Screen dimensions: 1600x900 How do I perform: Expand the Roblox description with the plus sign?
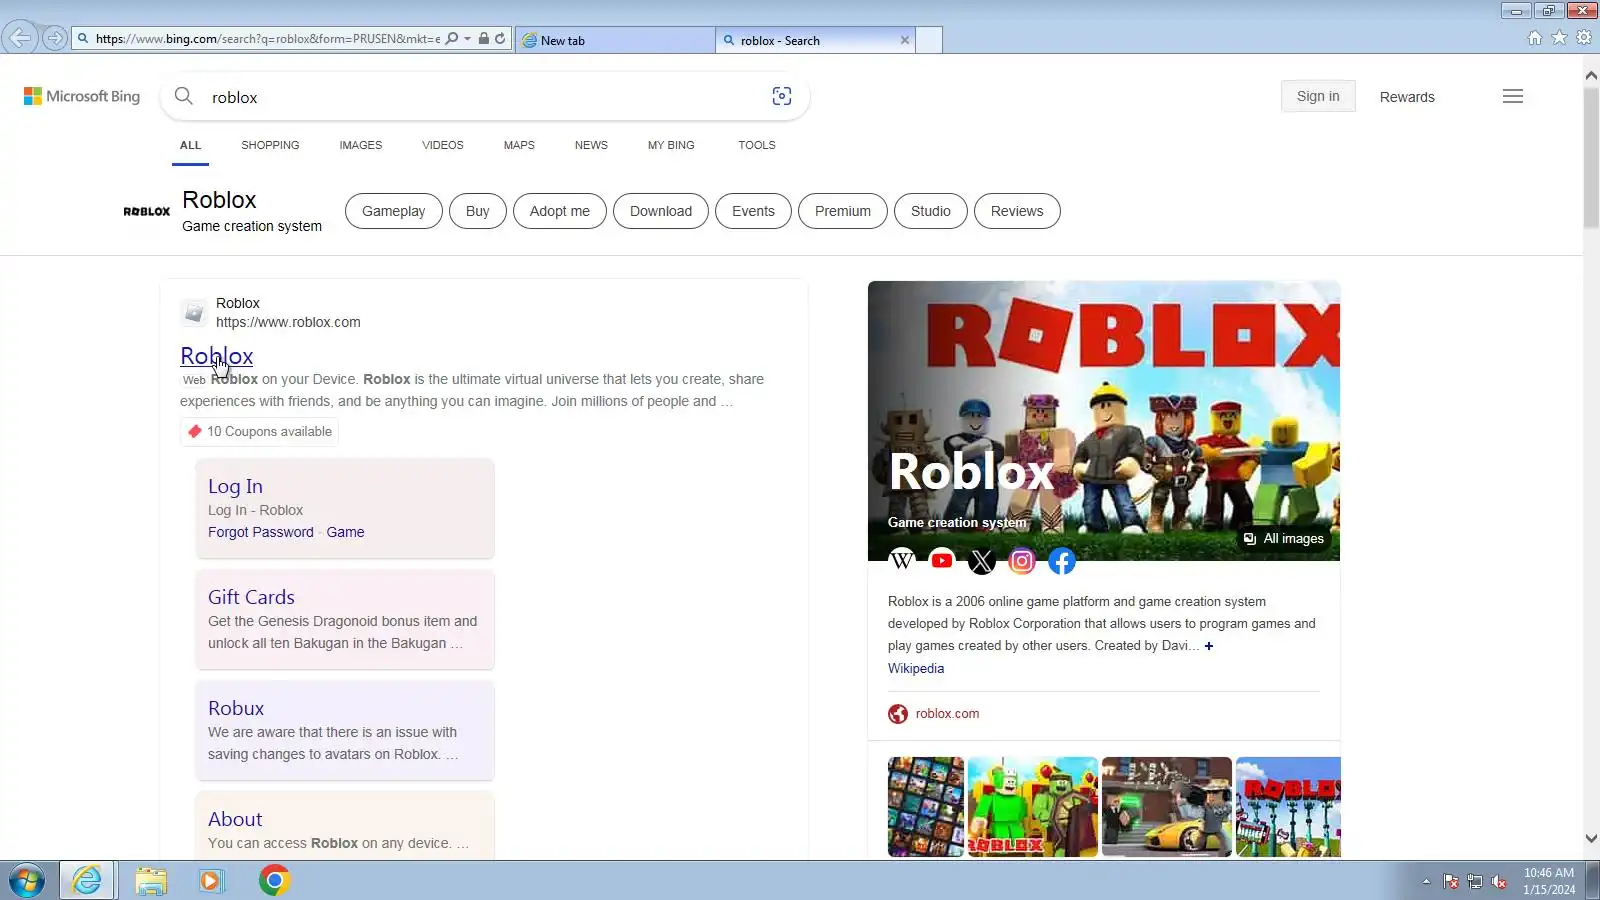[1209, 646]
